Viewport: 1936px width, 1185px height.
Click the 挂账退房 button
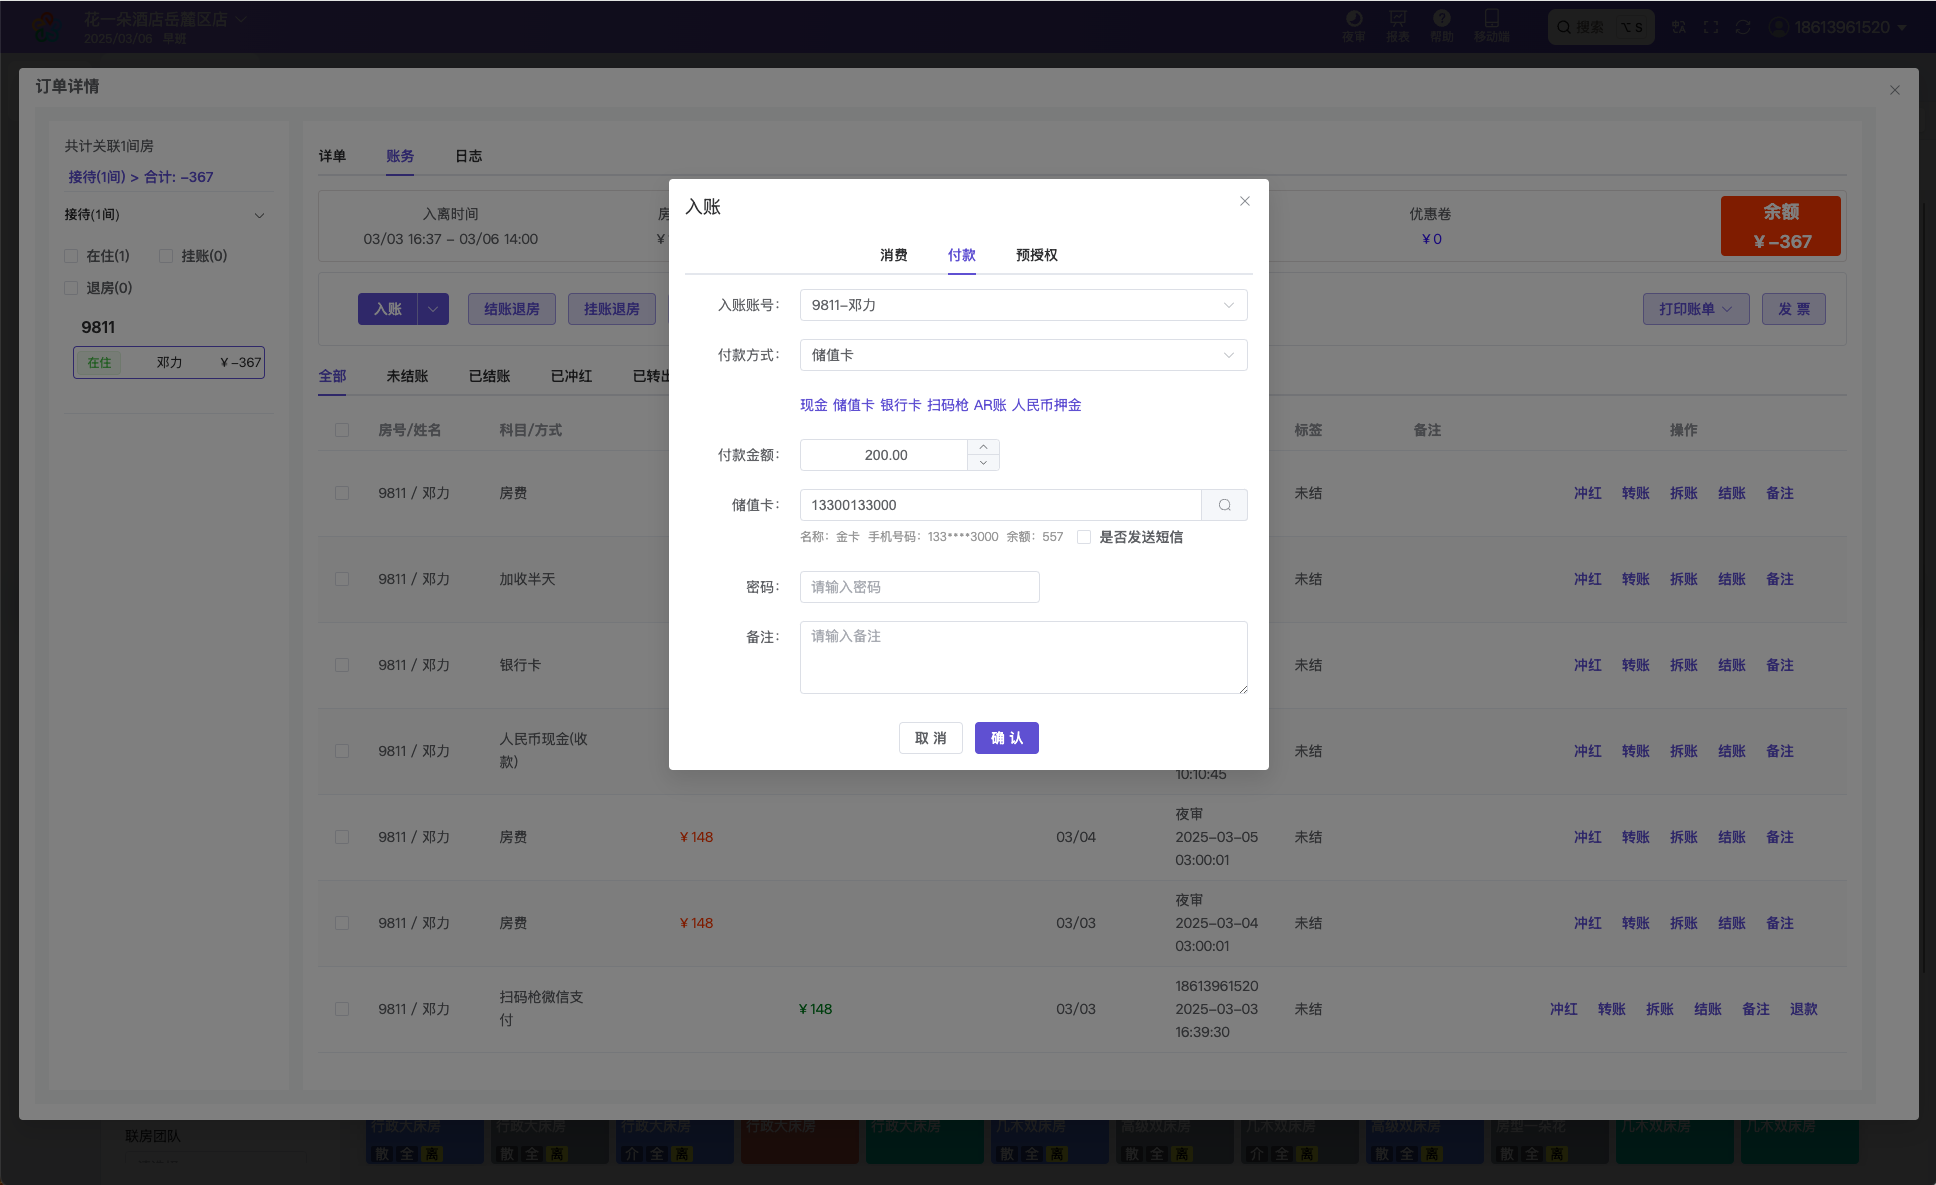(x=612, y=309)
